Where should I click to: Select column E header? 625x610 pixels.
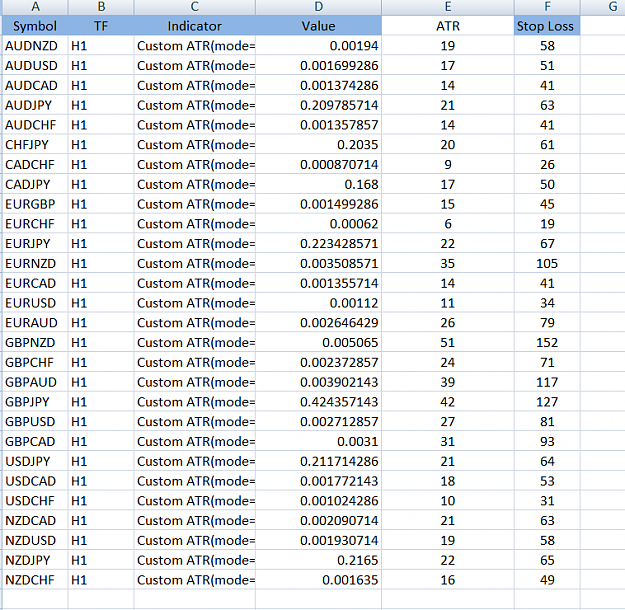pyautogui.click(x=448, y=7)
